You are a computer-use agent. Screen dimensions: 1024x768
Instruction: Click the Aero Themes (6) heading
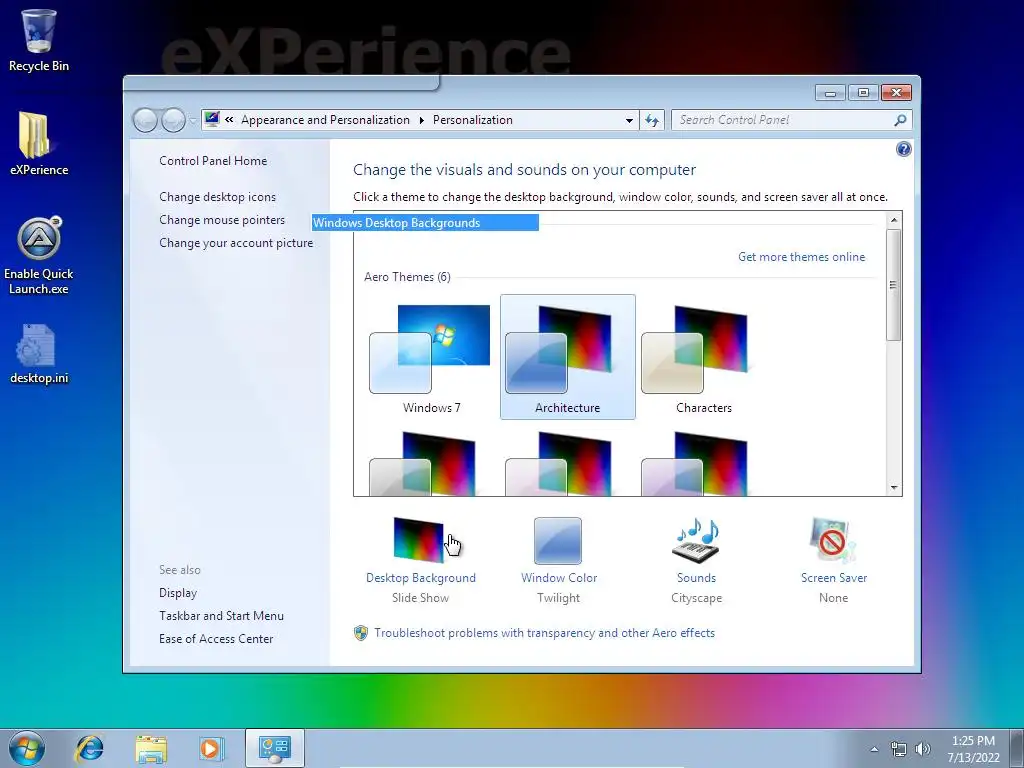407,277
